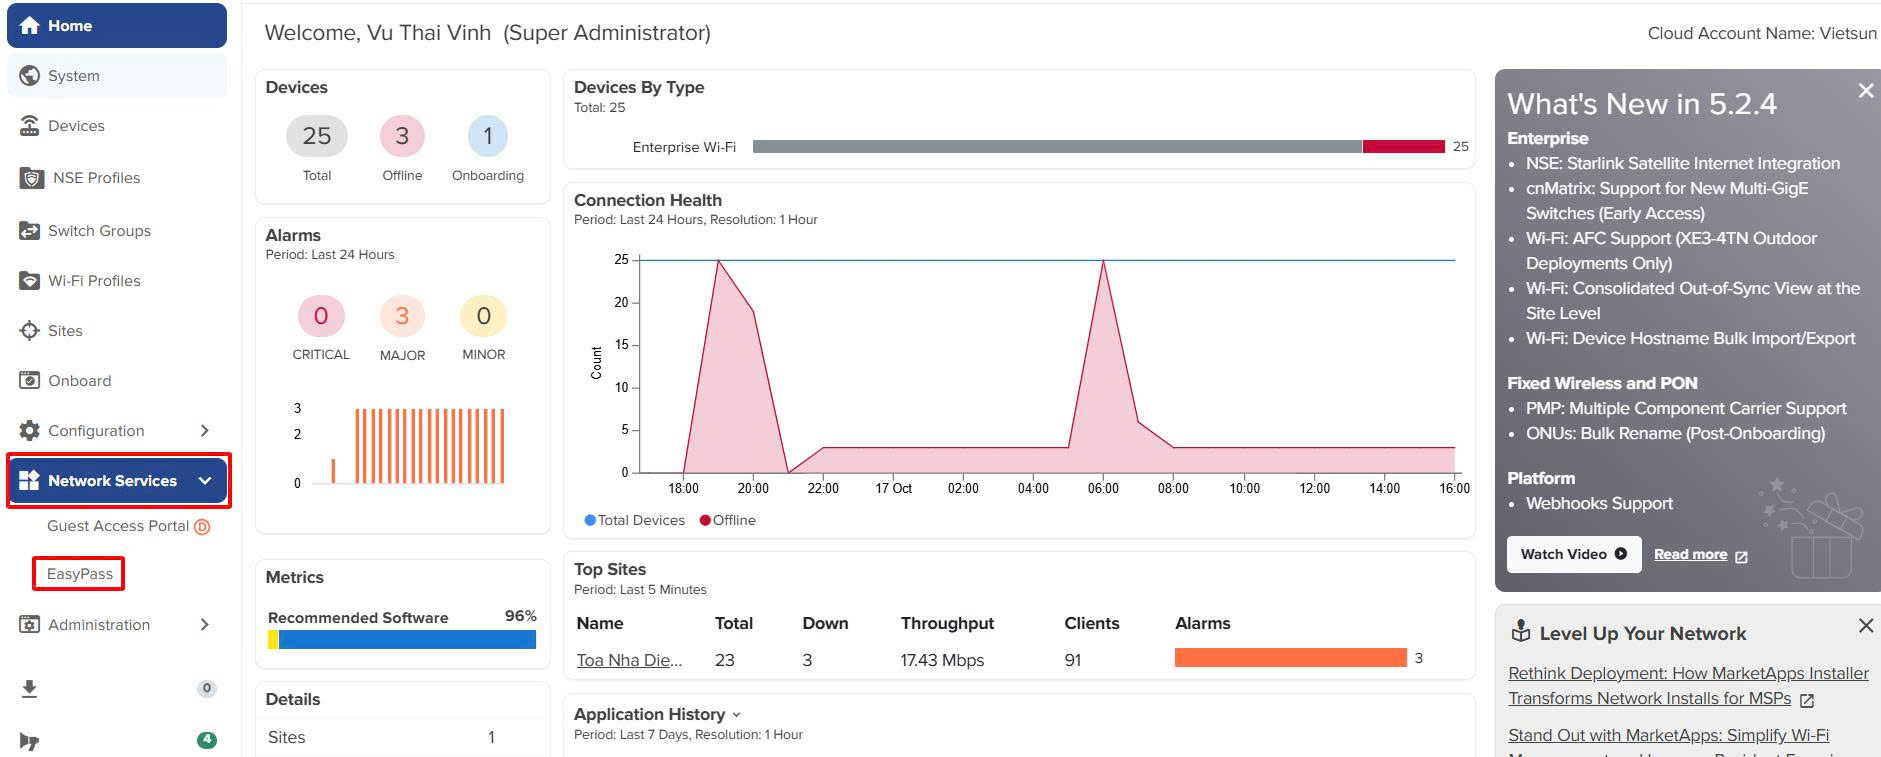The image size is (1881, 757).
Task: Toggle Offline legend in Connection Health chart
Action: pos(728,520)
